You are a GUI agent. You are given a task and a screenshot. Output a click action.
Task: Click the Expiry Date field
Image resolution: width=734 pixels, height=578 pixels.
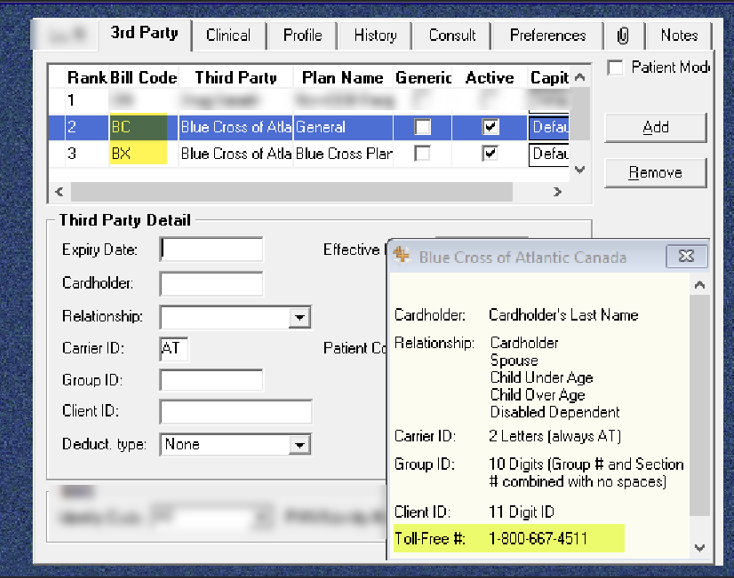click(212, 249)
